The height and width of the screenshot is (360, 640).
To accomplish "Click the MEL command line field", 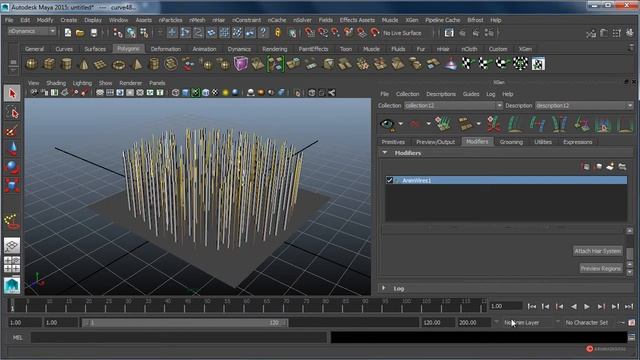I will tap(178, 338).
